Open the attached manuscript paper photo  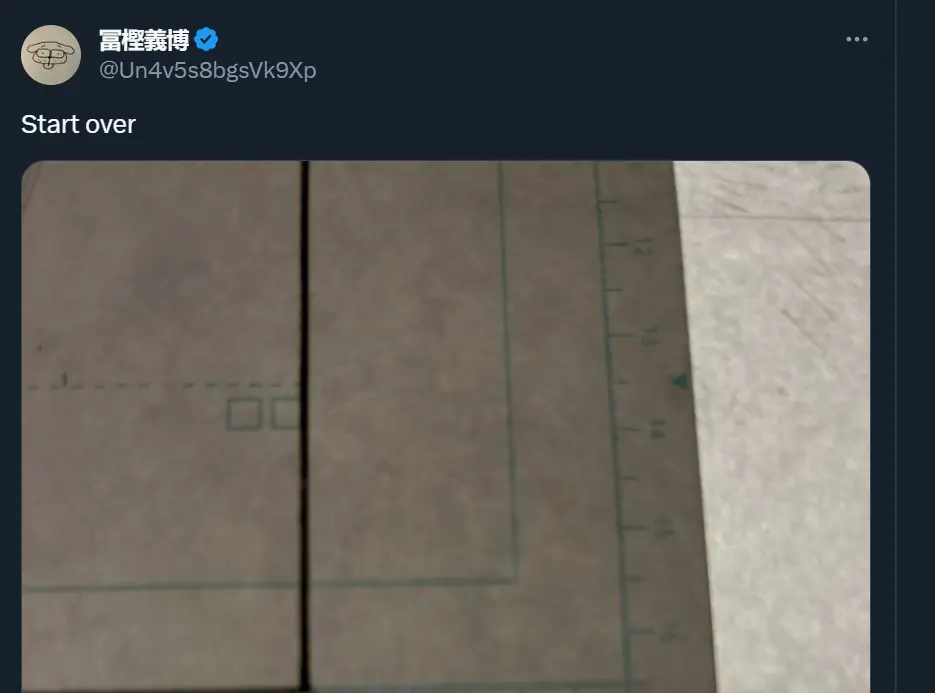445,426
